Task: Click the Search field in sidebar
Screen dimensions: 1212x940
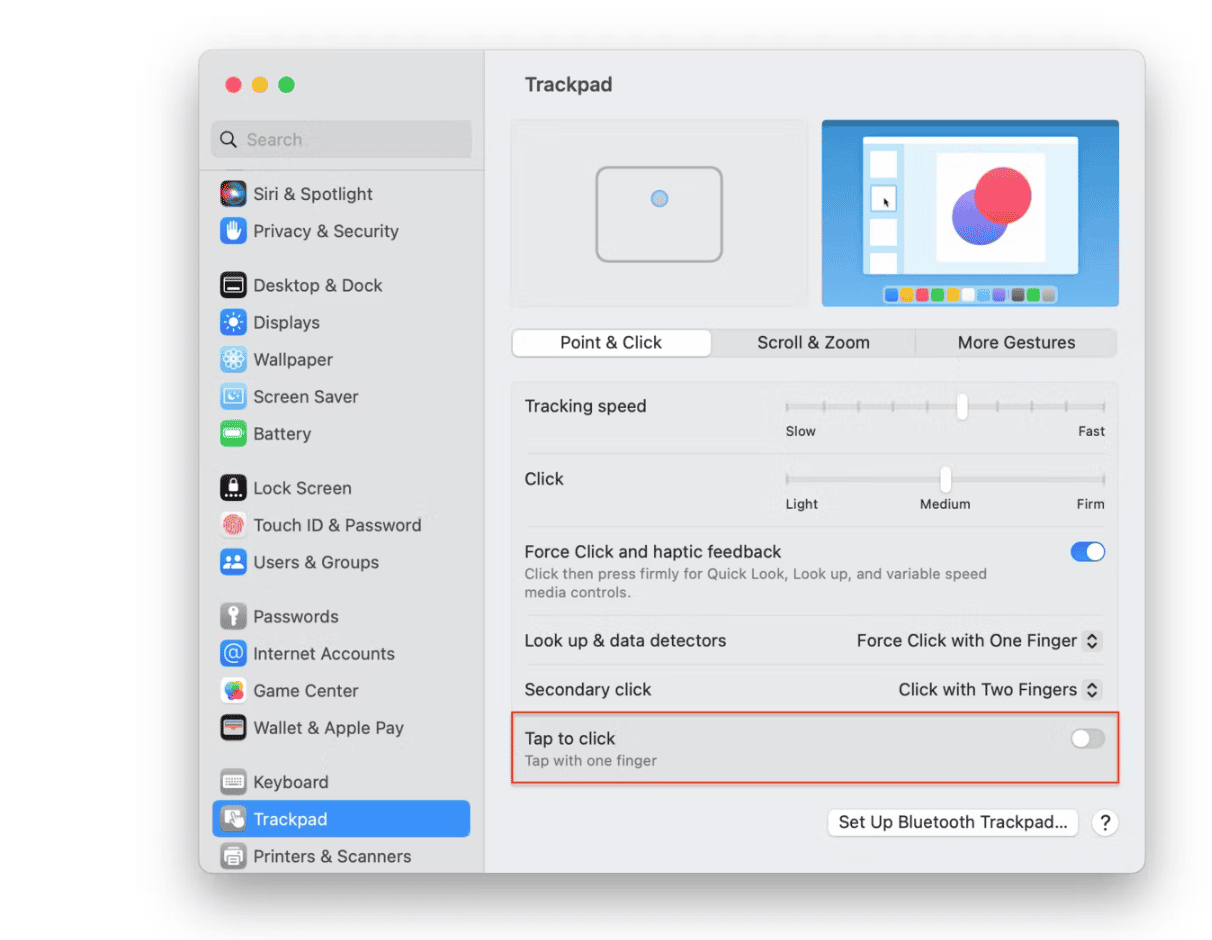Action: pos(341,140)
